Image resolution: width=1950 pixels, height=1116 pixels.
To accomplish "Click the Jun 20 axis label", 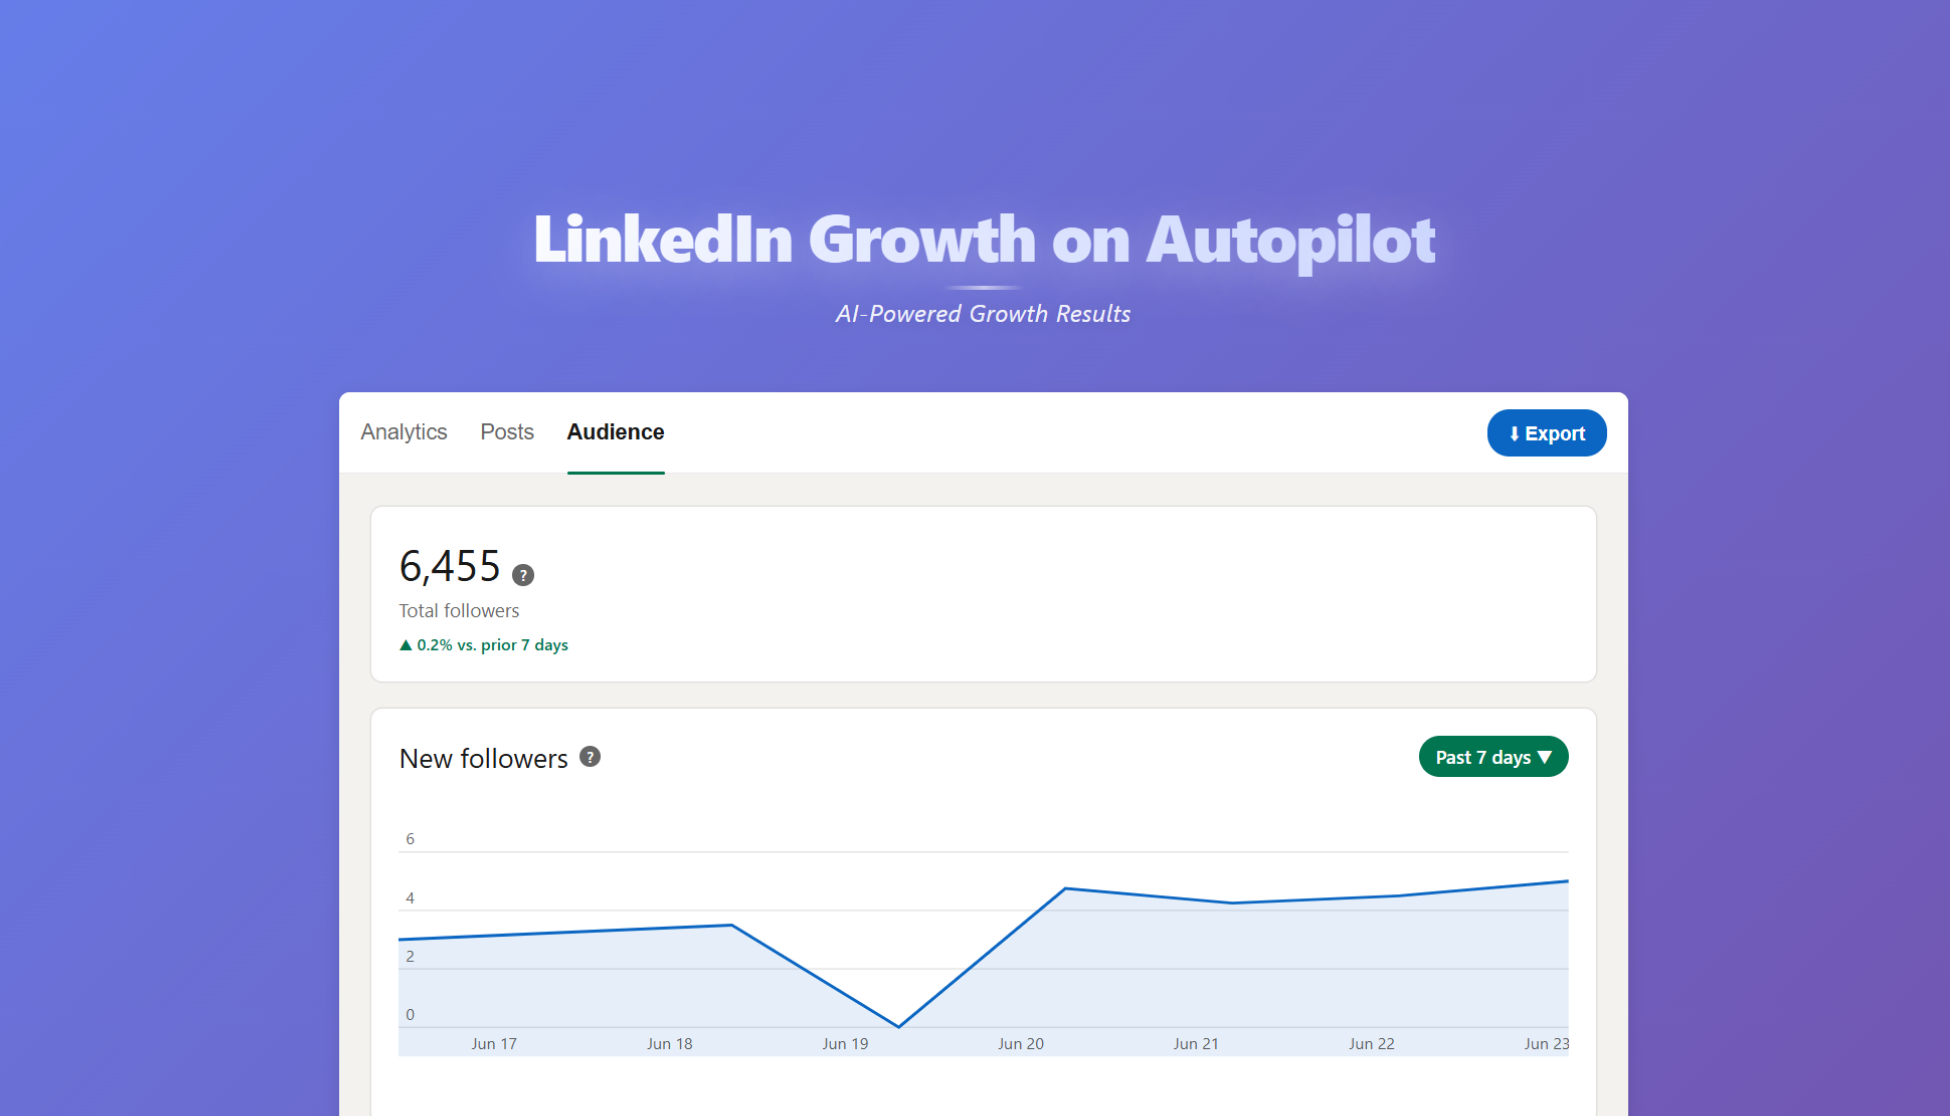I will [x=1020, y=1043].
